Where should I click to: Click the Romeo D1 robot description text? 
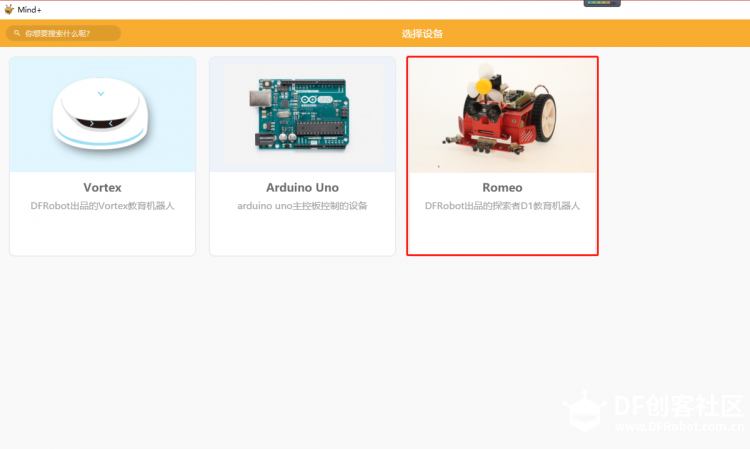pyautogui.click(x=502, y=206)
